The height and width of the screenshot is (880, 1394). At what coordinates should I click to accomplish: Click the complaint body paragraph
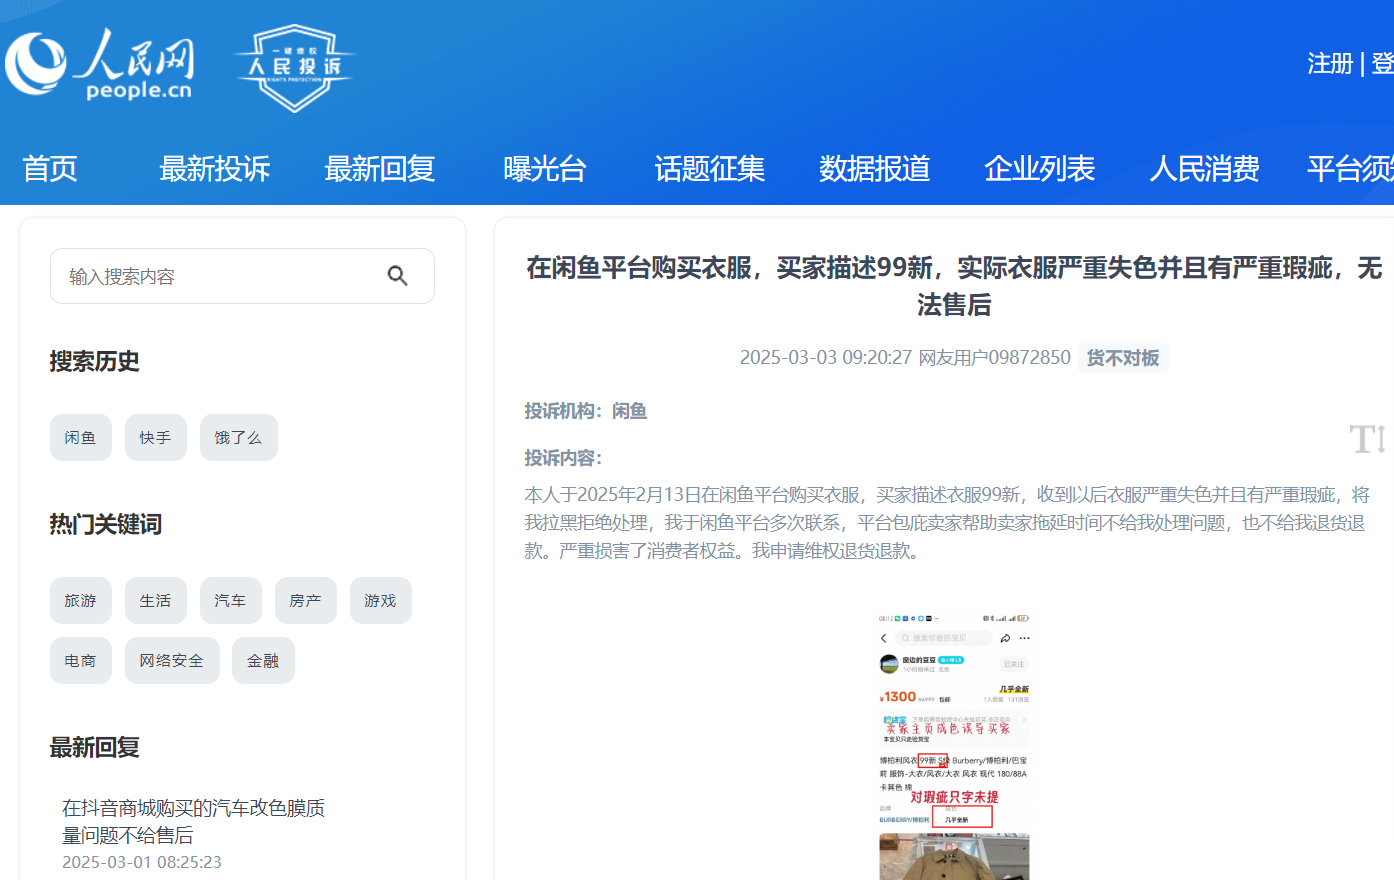[948, 522]
